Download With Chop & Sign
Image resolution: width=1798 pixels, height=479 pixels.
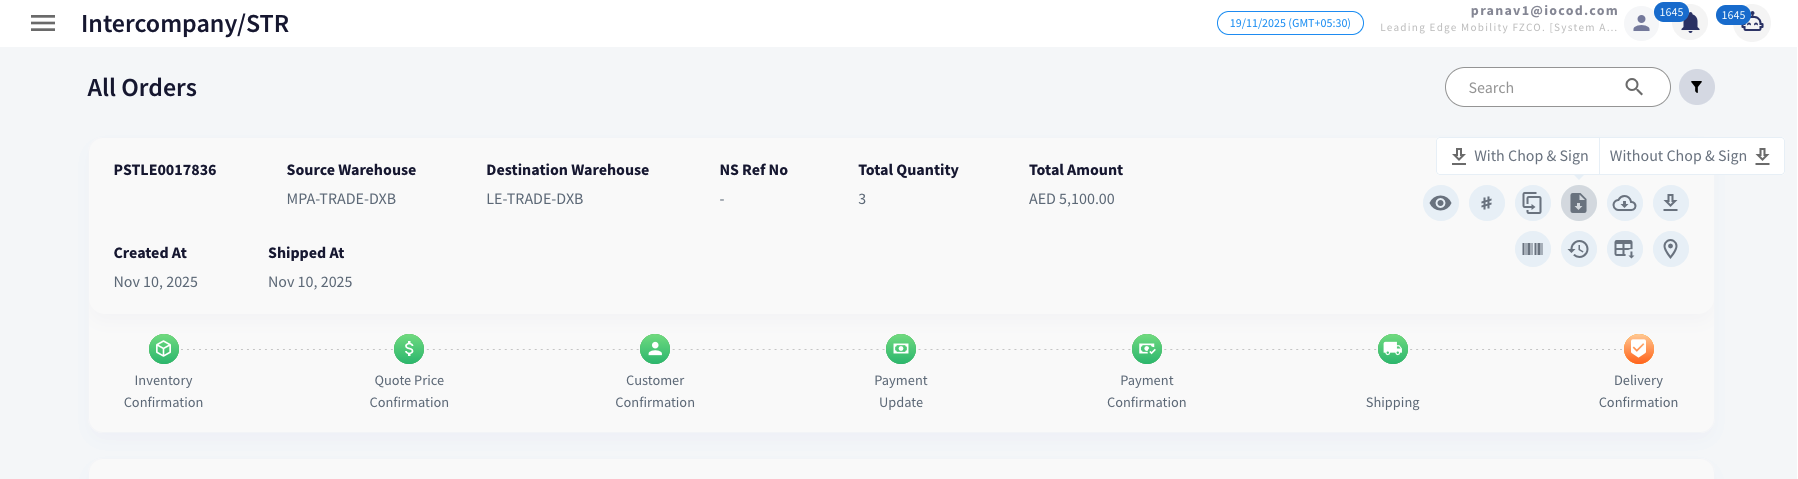click(x=1519, y=156)
